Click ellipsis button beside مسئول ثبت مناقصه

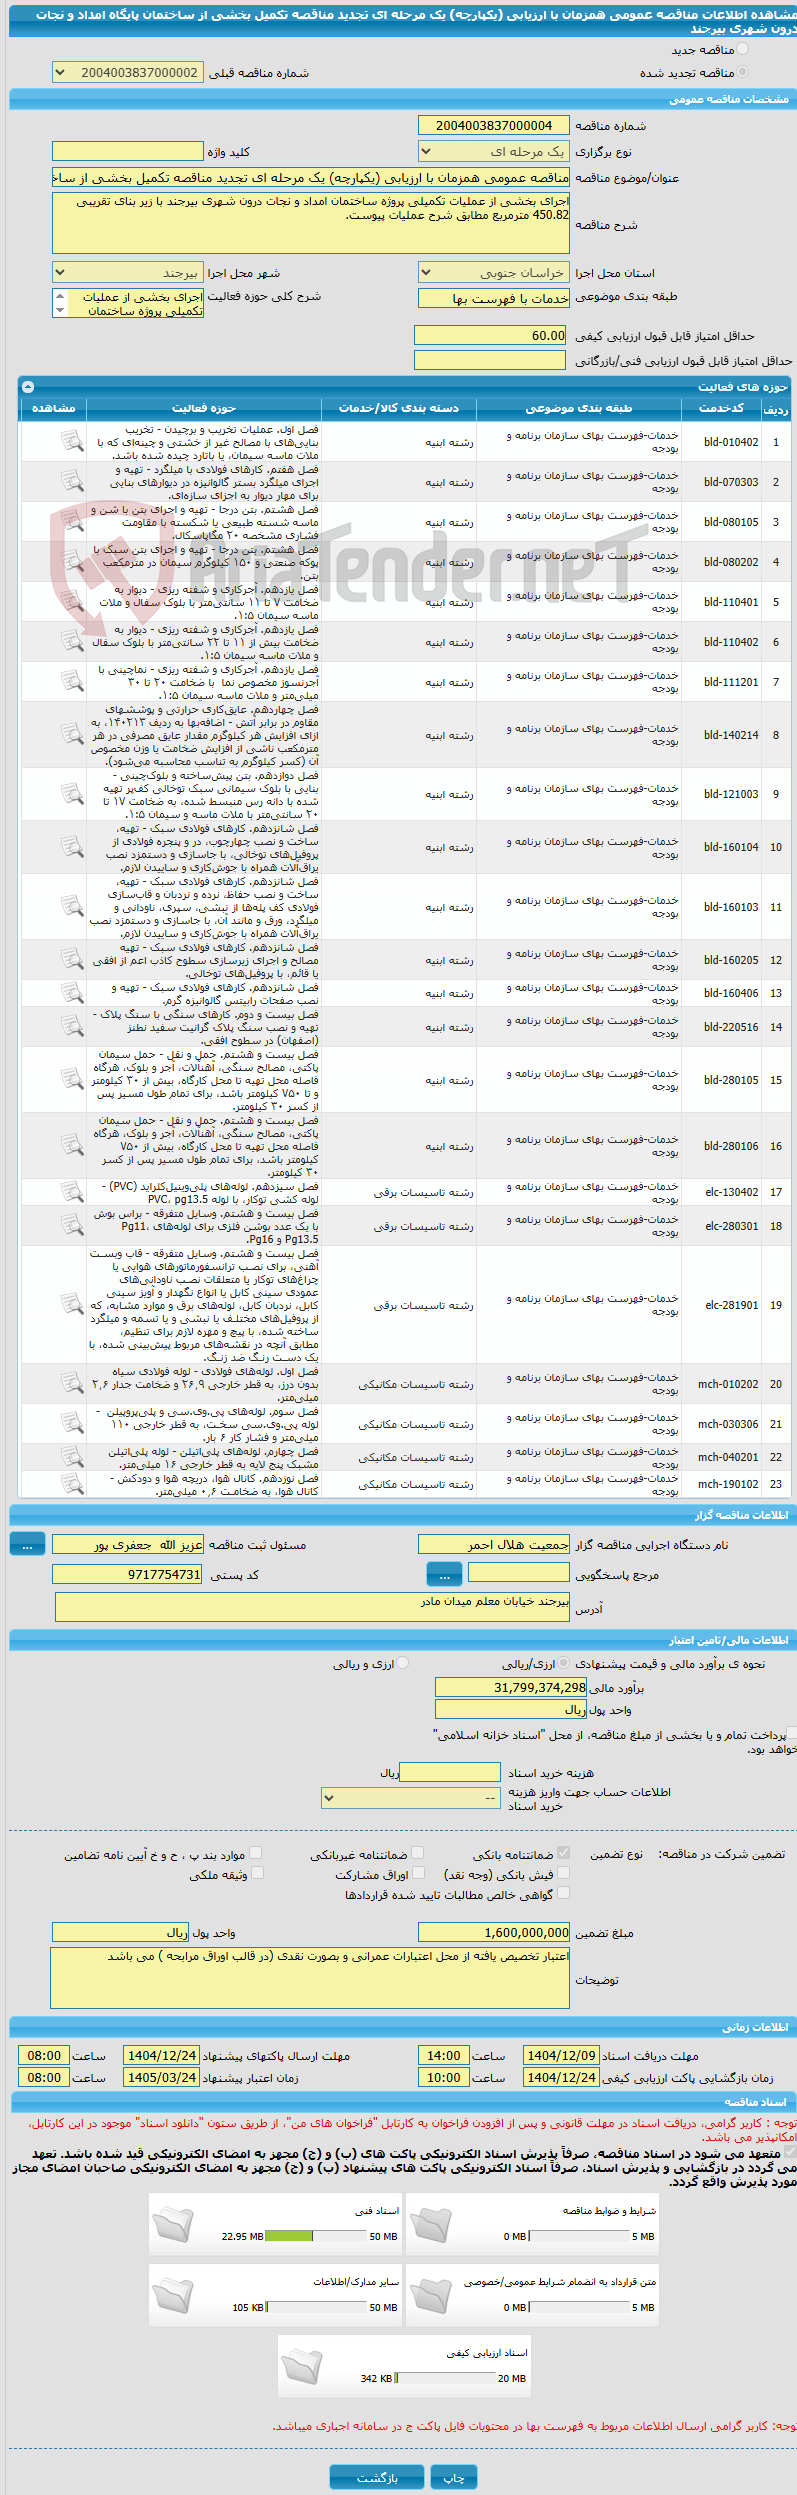click(x=27, y=1544)
